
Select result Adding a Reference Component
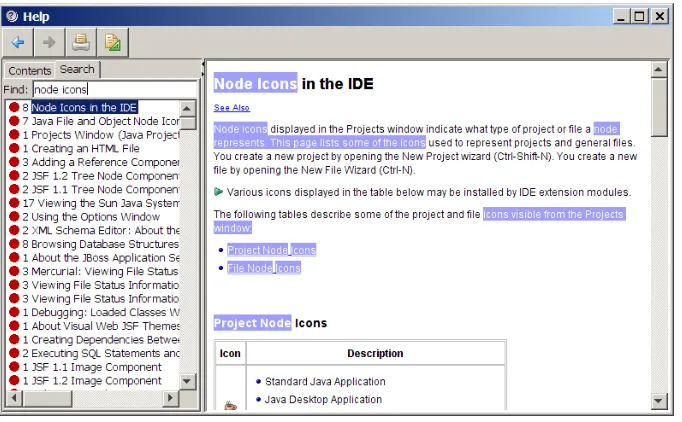pyautogui.click(x=105, y=162)
